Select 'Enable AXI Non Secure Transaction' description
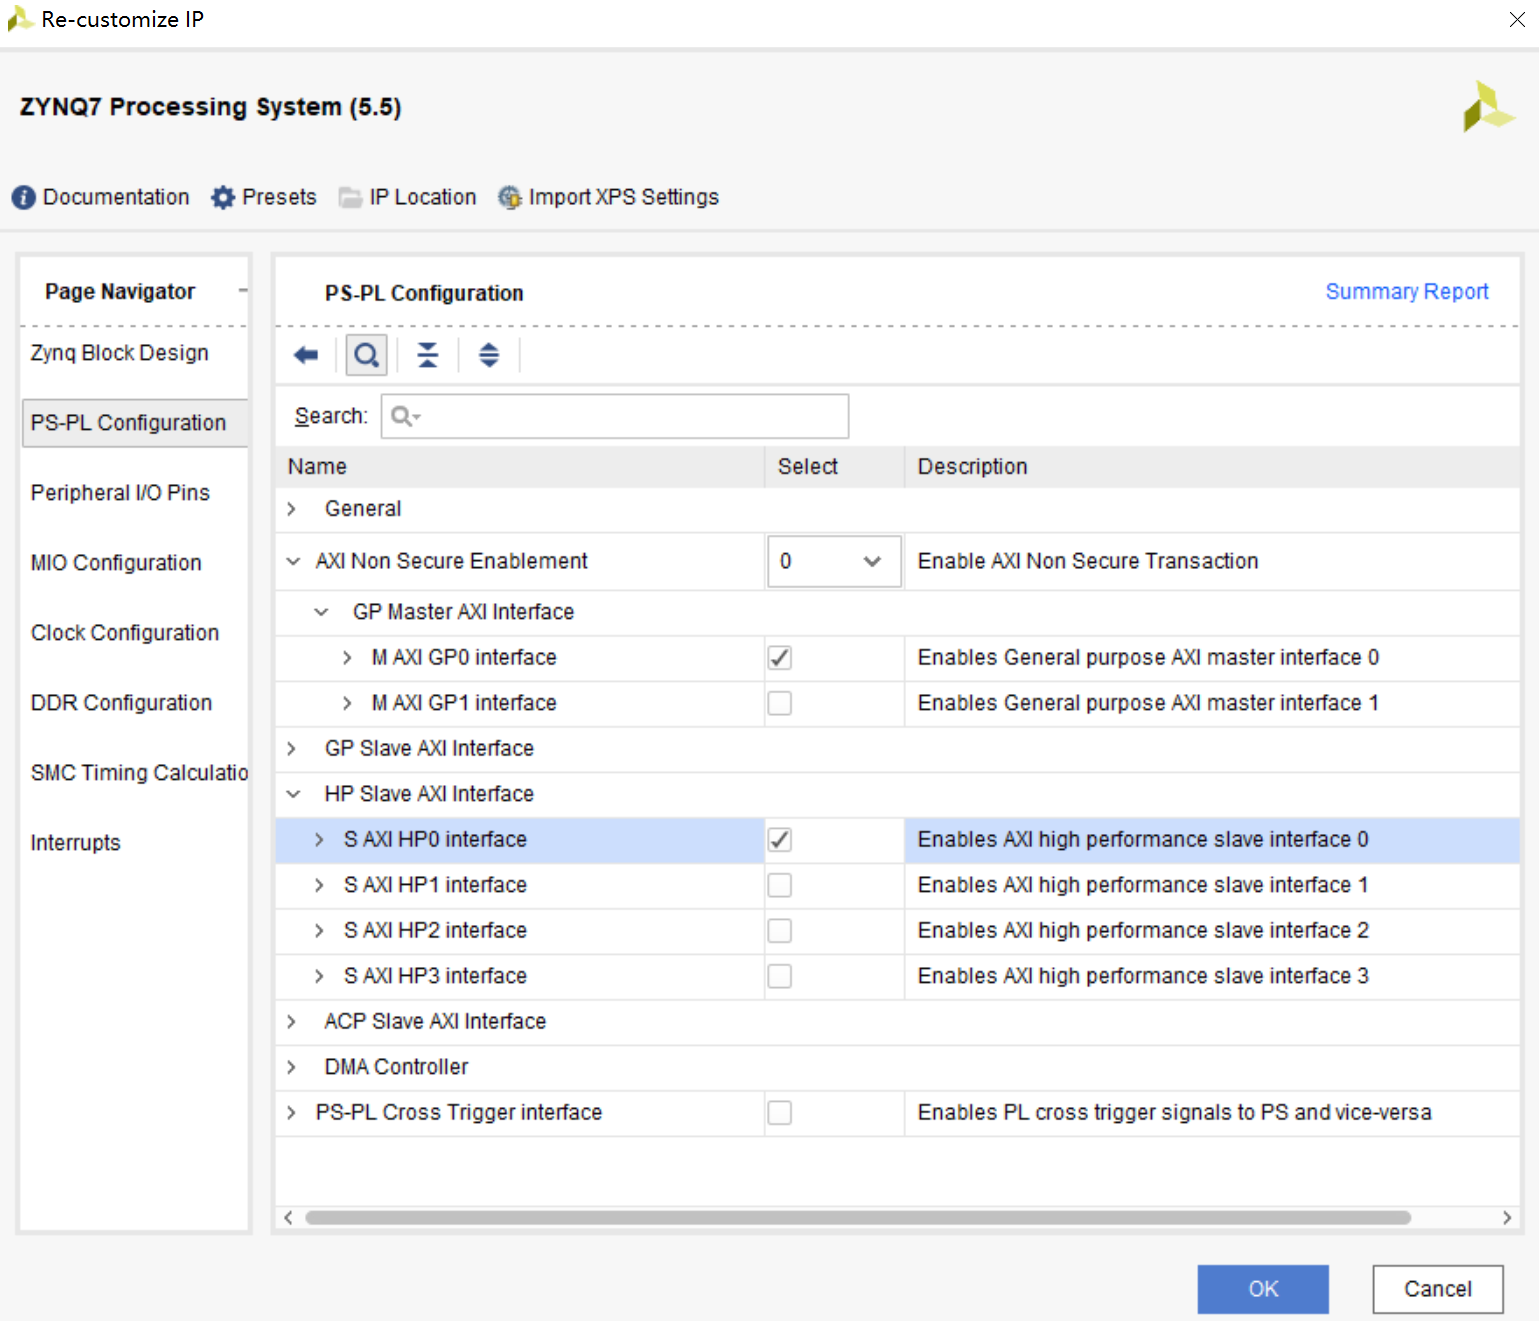The height and width of the screenshot is (1321, 1539). click(1088, 561)
